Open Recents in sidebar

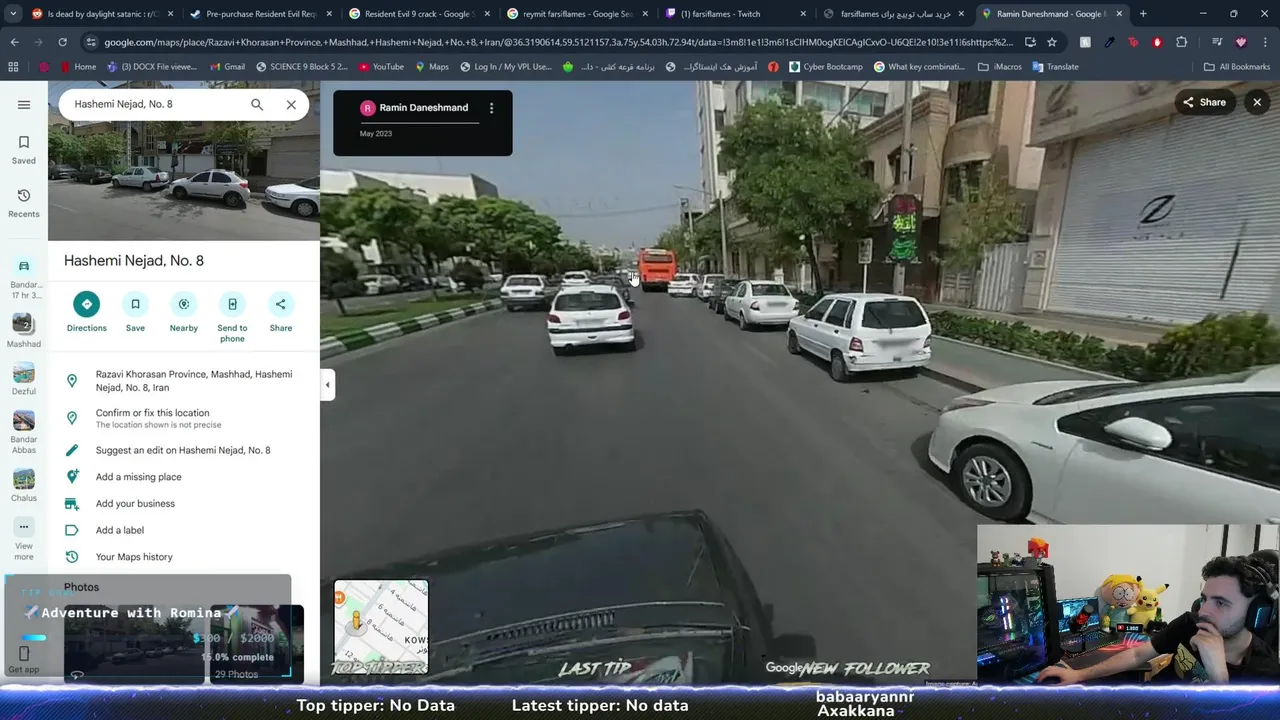[x=24, y=203]
